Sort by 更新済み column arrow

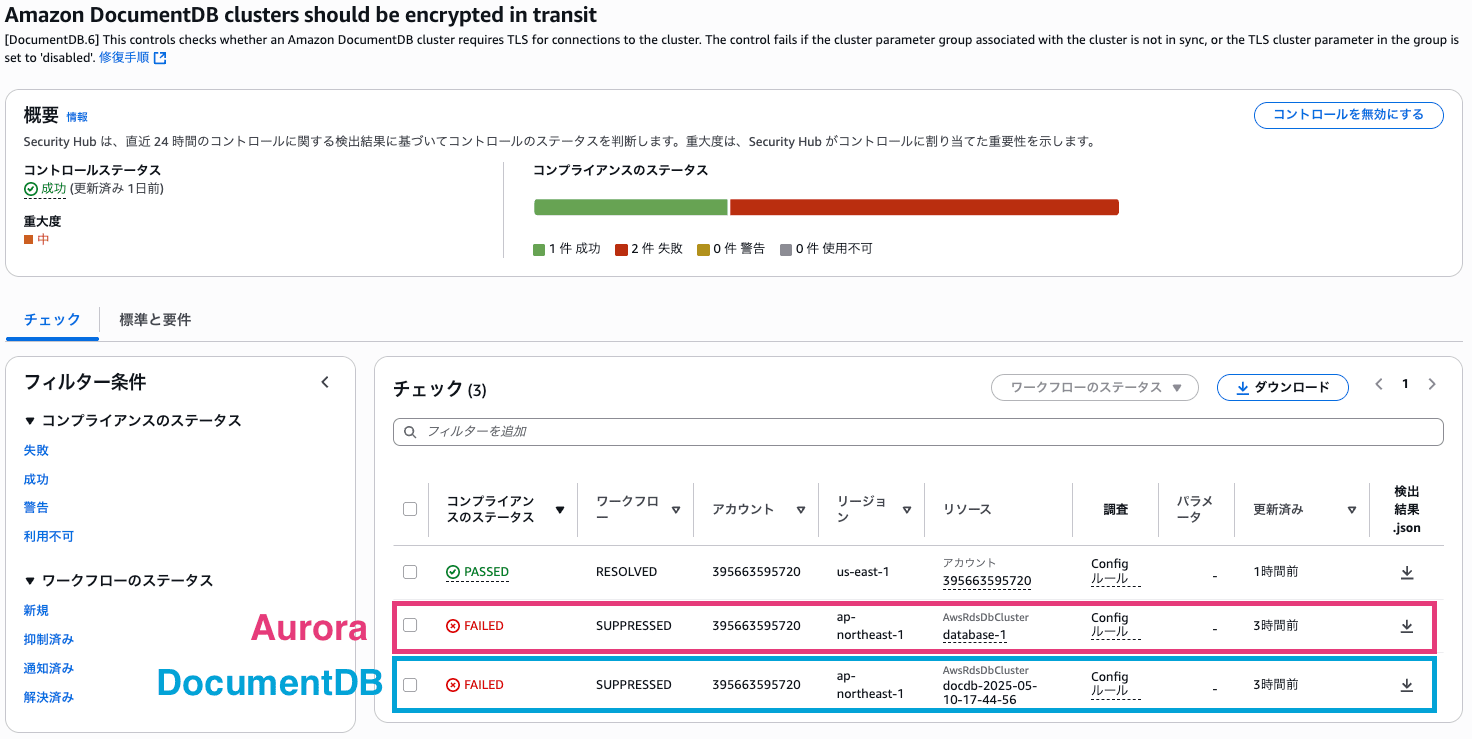(x=1350, y=510)
